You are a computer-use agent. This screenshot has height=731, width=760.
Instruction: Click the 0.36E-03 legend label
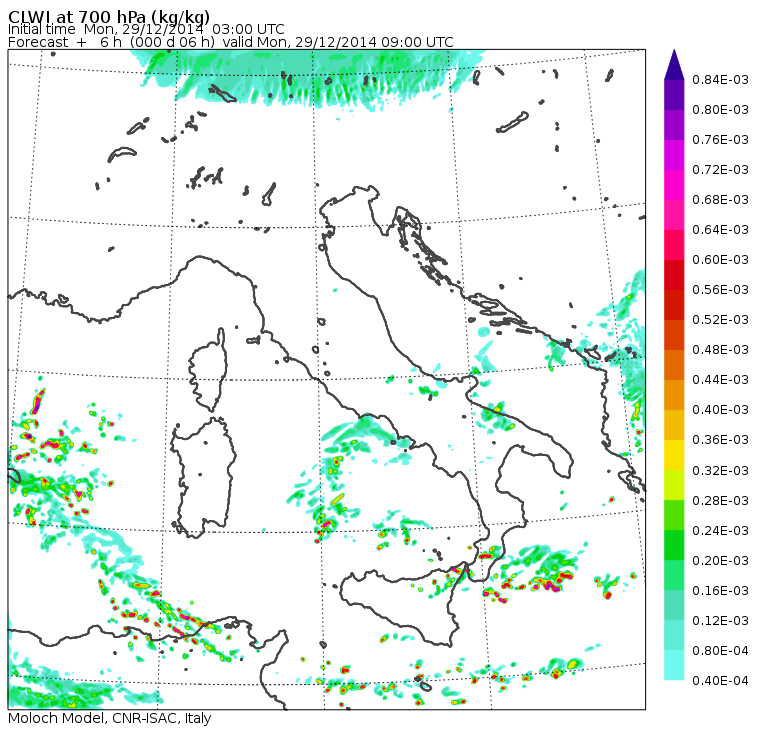click(x=720, y=440)
